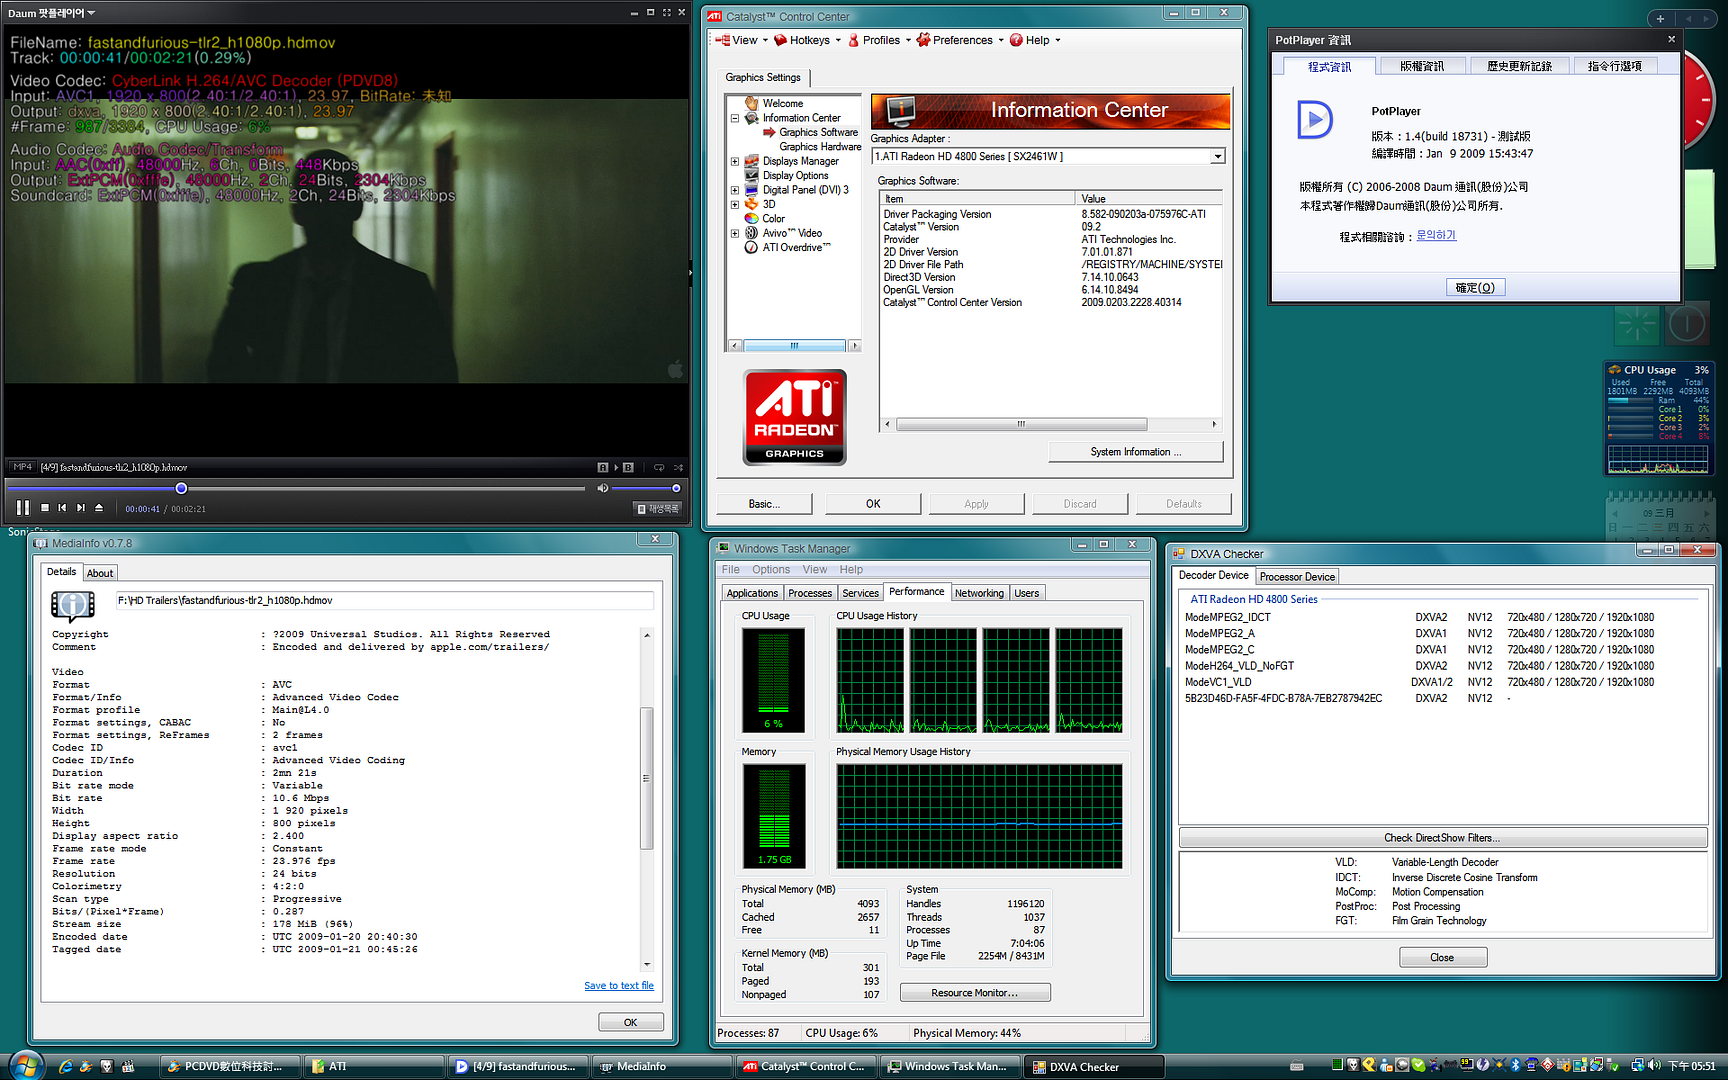Viewport: 1728px width, 1080px height.
Task: Skip to previous file in PotPlayer
Action: coord(62,508)
